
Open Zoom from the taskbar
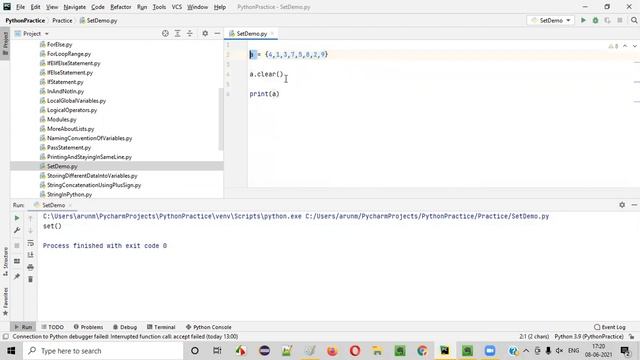[490, 351]
